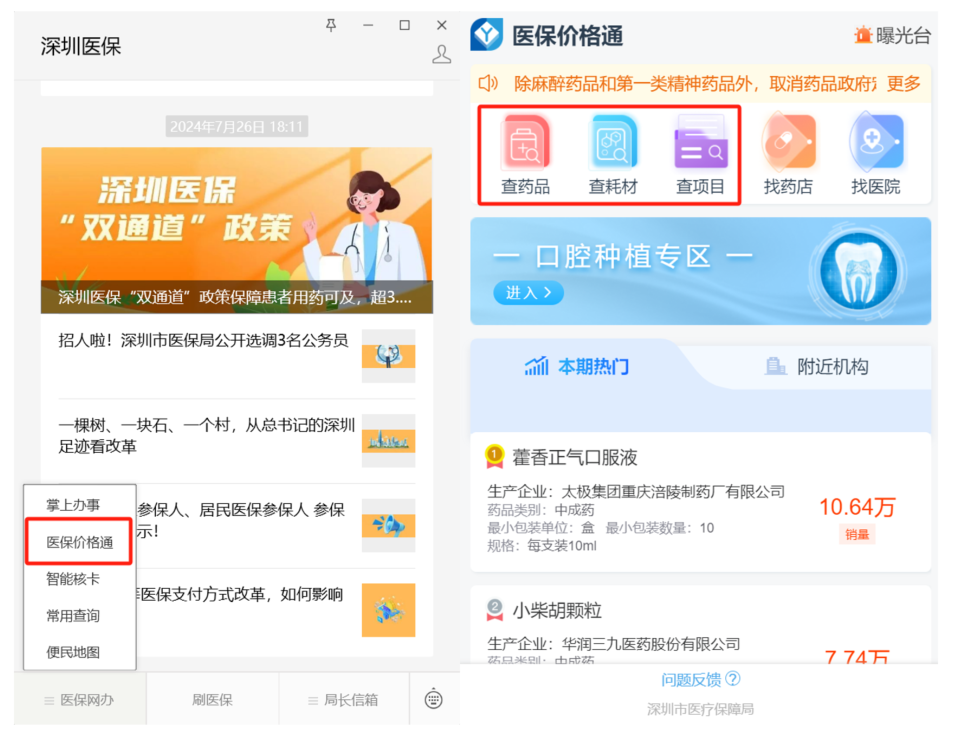This screenshot has width=955, height=742.
Task: Switch to the 本期热门 tab
Action: pyautogui.click(x=577, y=366)
